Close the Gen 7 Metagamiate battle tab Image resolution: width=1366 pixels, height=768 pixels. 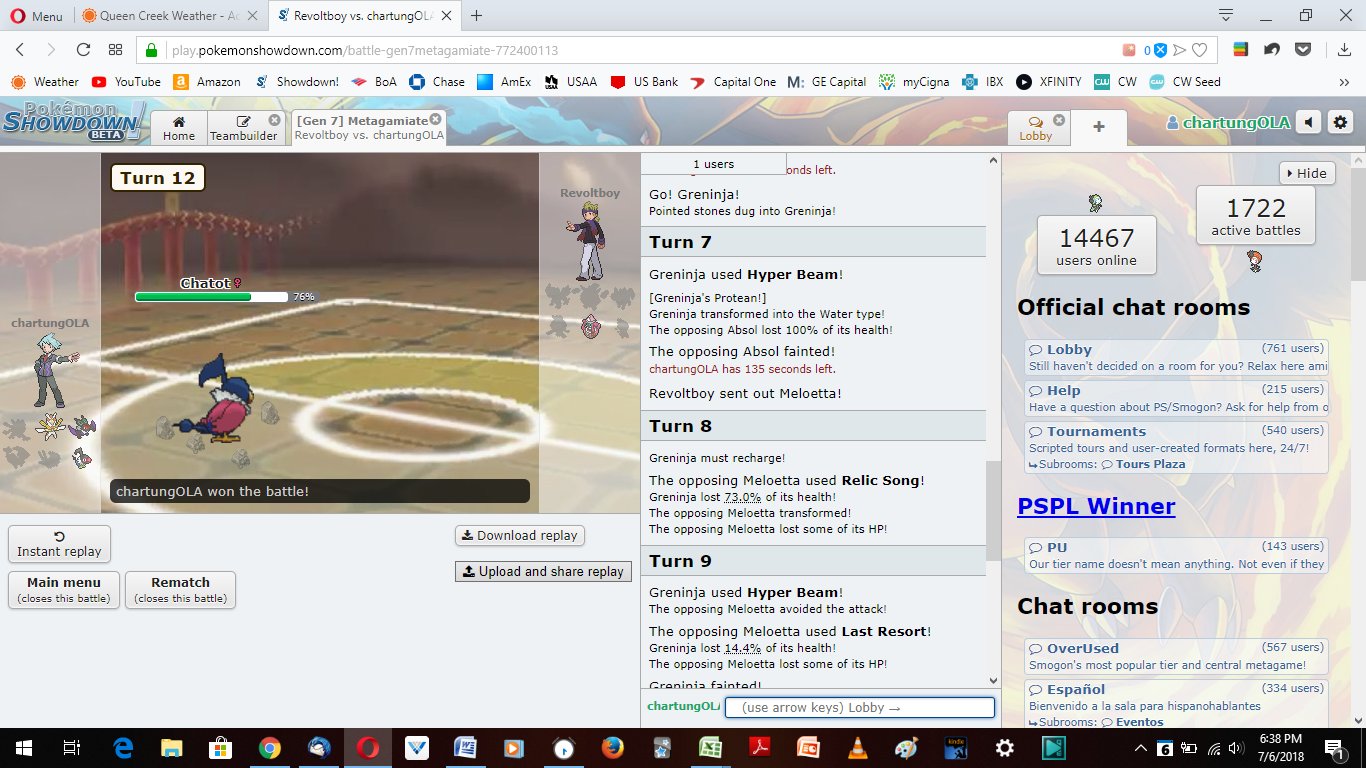[436, 119]
